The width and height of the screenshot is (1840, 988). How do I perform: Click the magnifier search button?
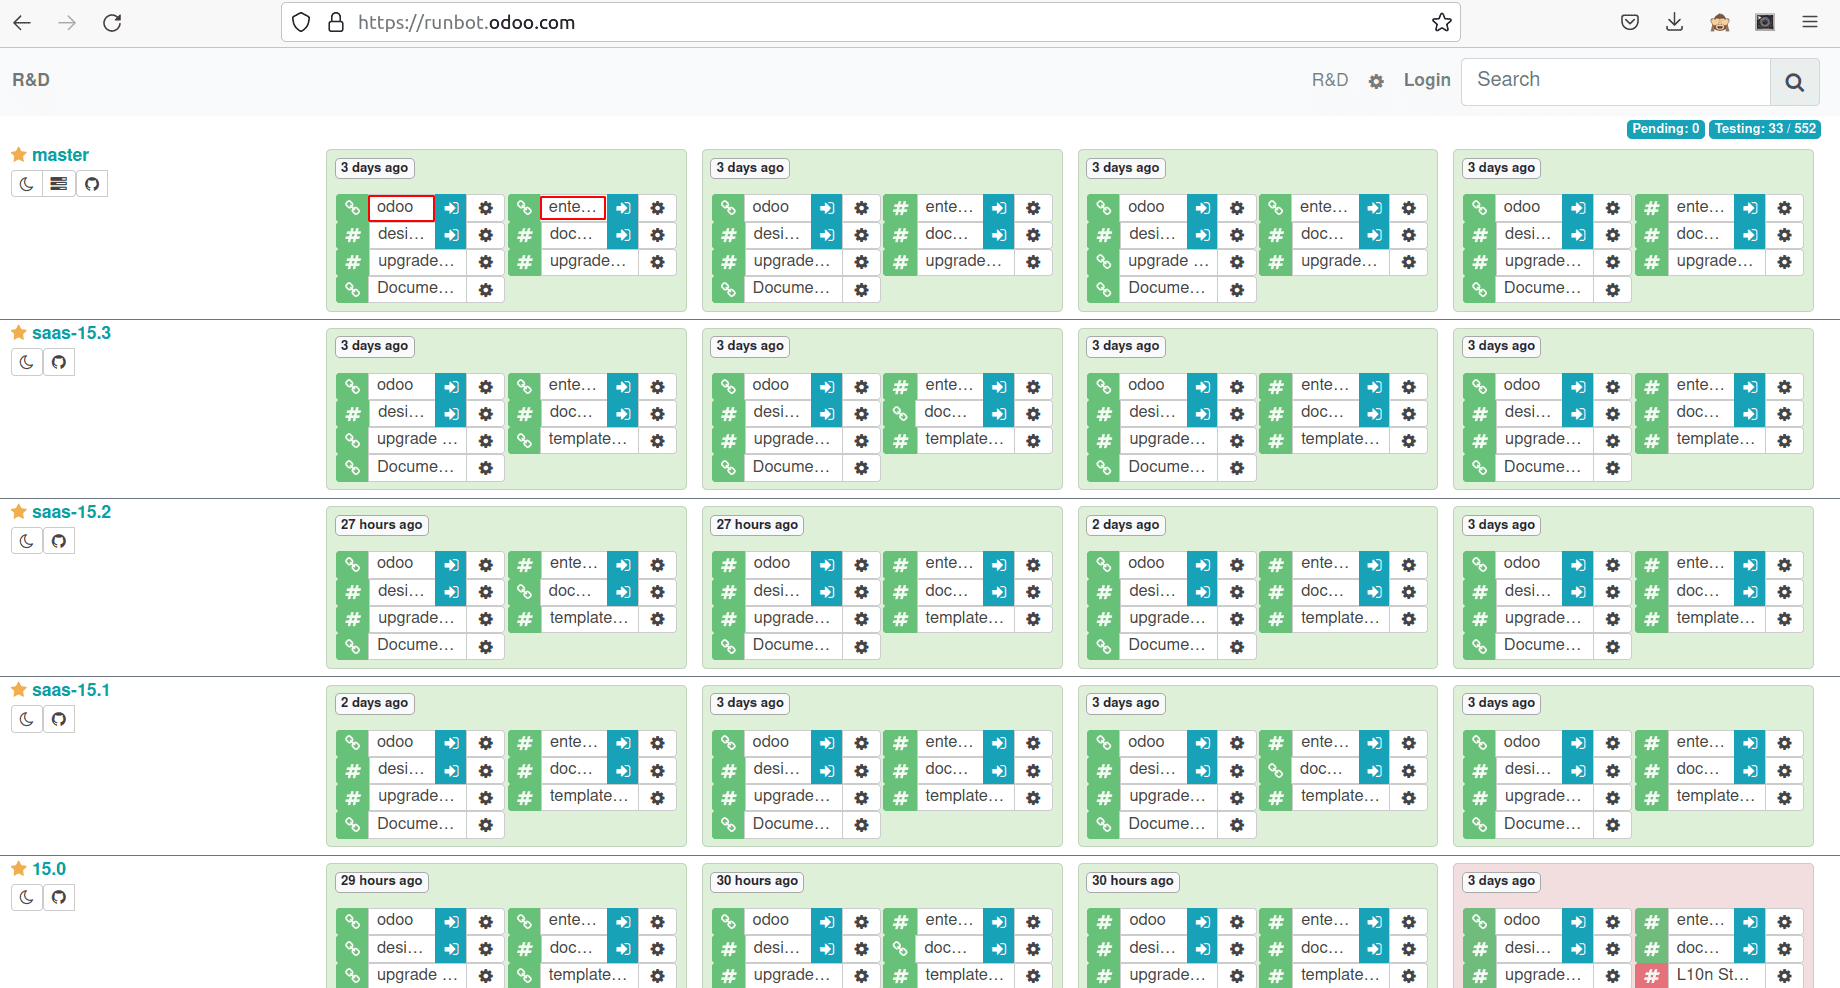click(1795, 82)
